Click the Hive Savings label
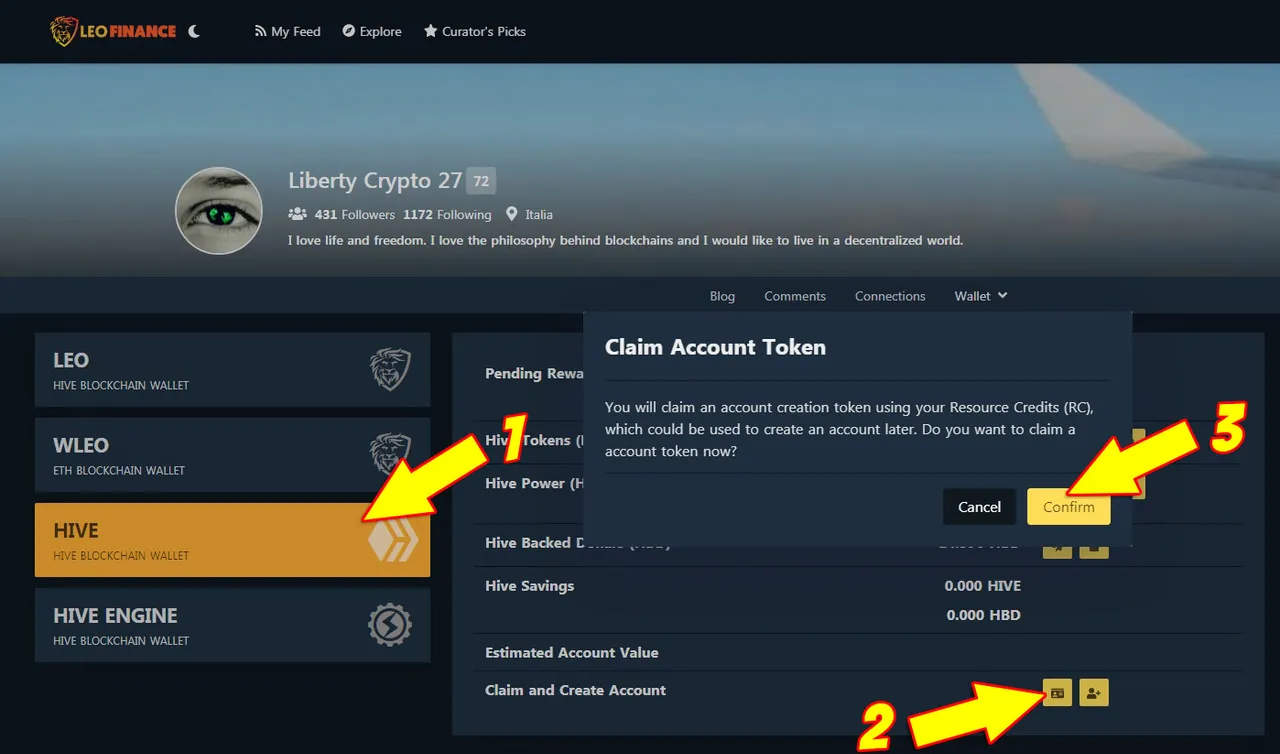1280x754 pixels. coord(529,586)
